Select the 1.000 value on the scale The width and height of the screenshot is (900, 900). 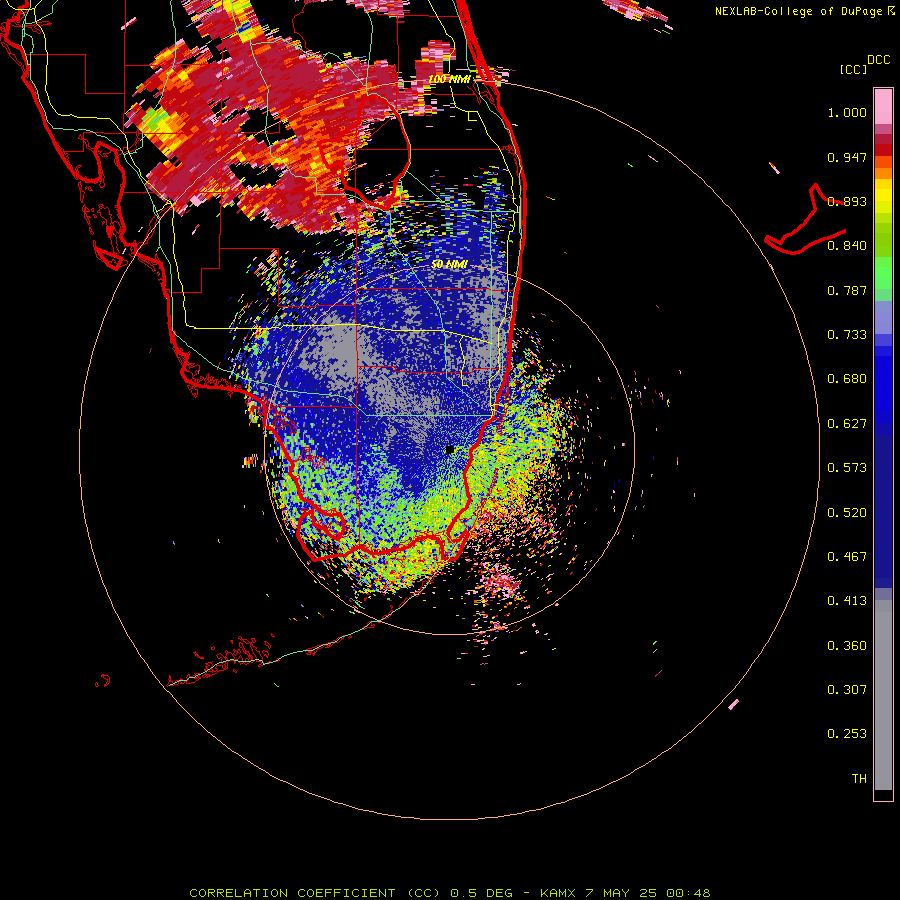click(847, 112)
